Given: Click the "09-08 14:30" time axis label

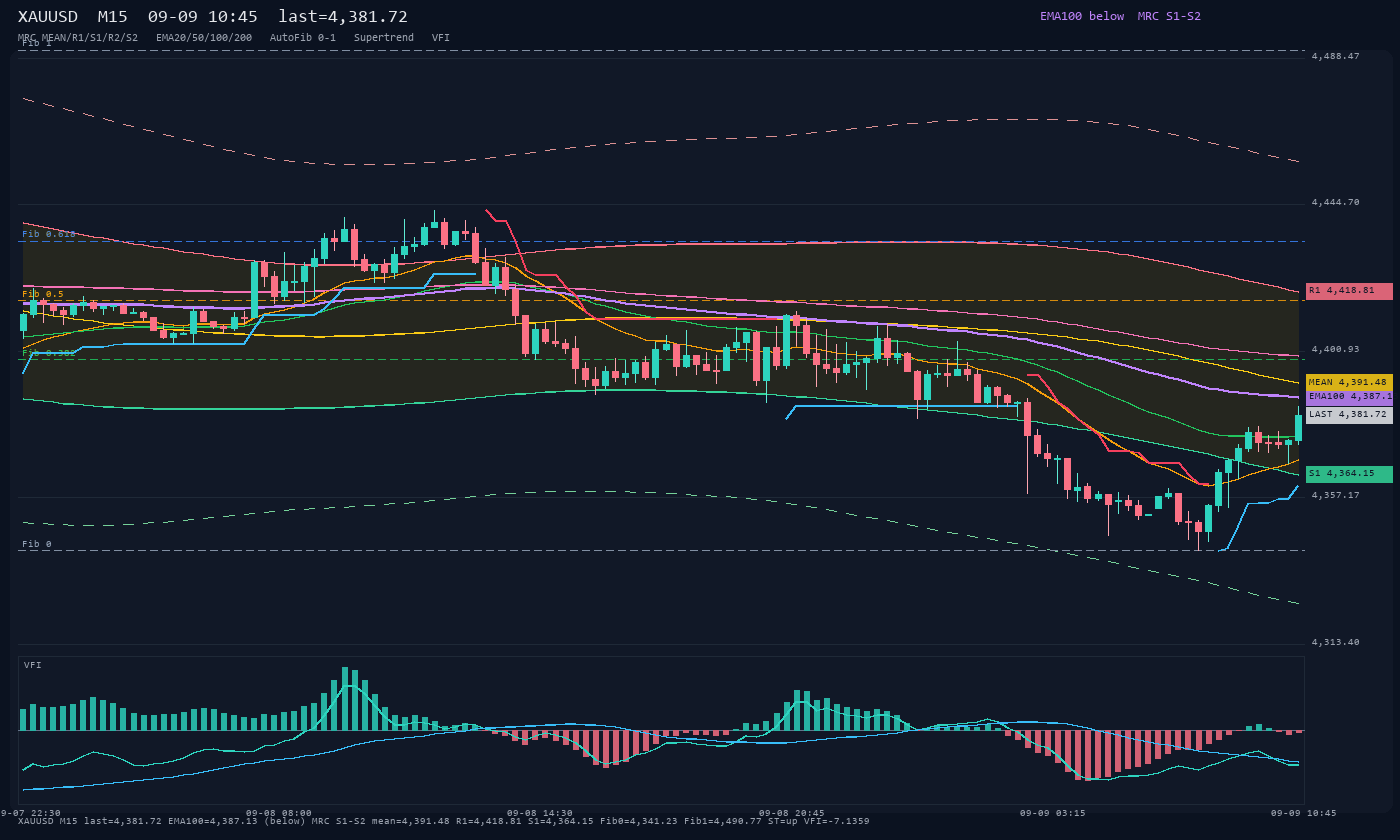Looking at the screenshot, I should pos(540,813).
